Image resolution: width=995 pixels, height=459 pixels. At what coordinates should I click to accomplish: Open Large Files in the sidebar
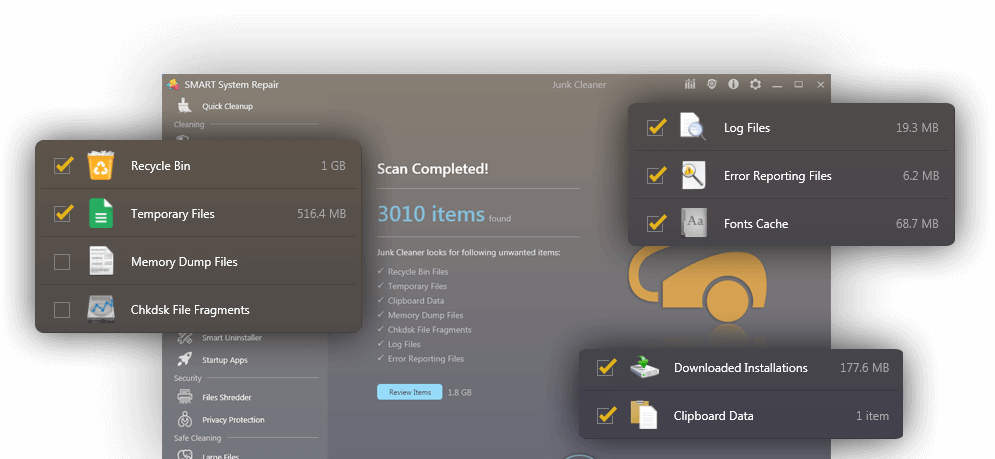[x=220, y=455]
